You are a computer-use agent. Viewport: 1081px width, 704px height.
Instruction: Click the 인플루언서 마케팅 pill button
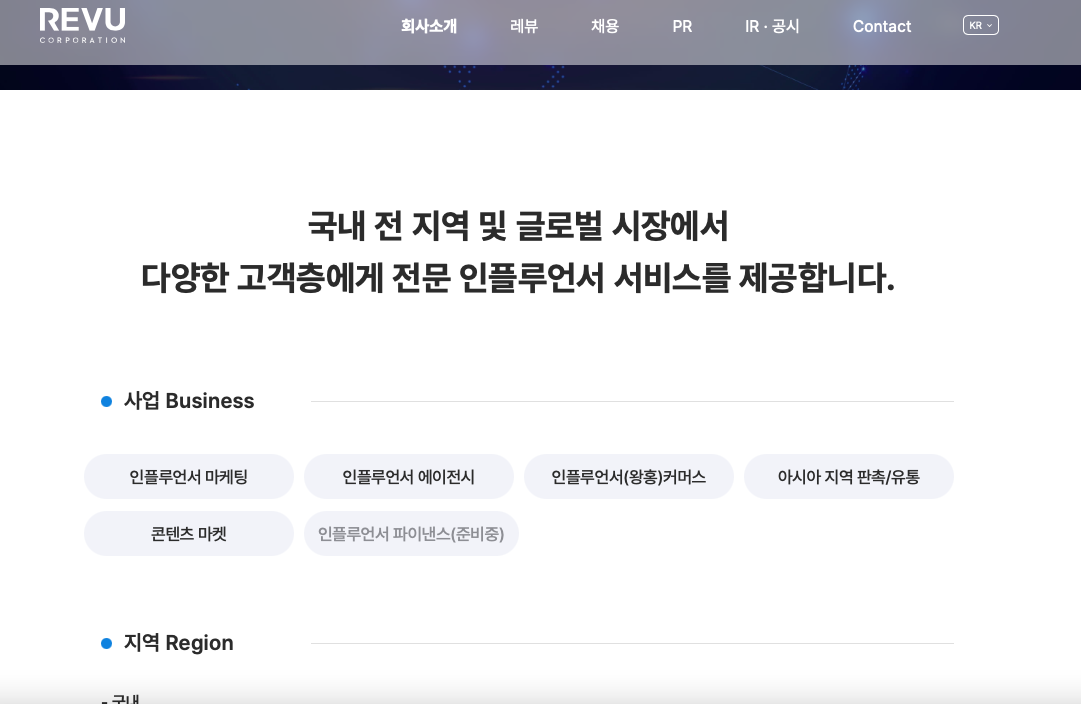(x=189, y=476)
